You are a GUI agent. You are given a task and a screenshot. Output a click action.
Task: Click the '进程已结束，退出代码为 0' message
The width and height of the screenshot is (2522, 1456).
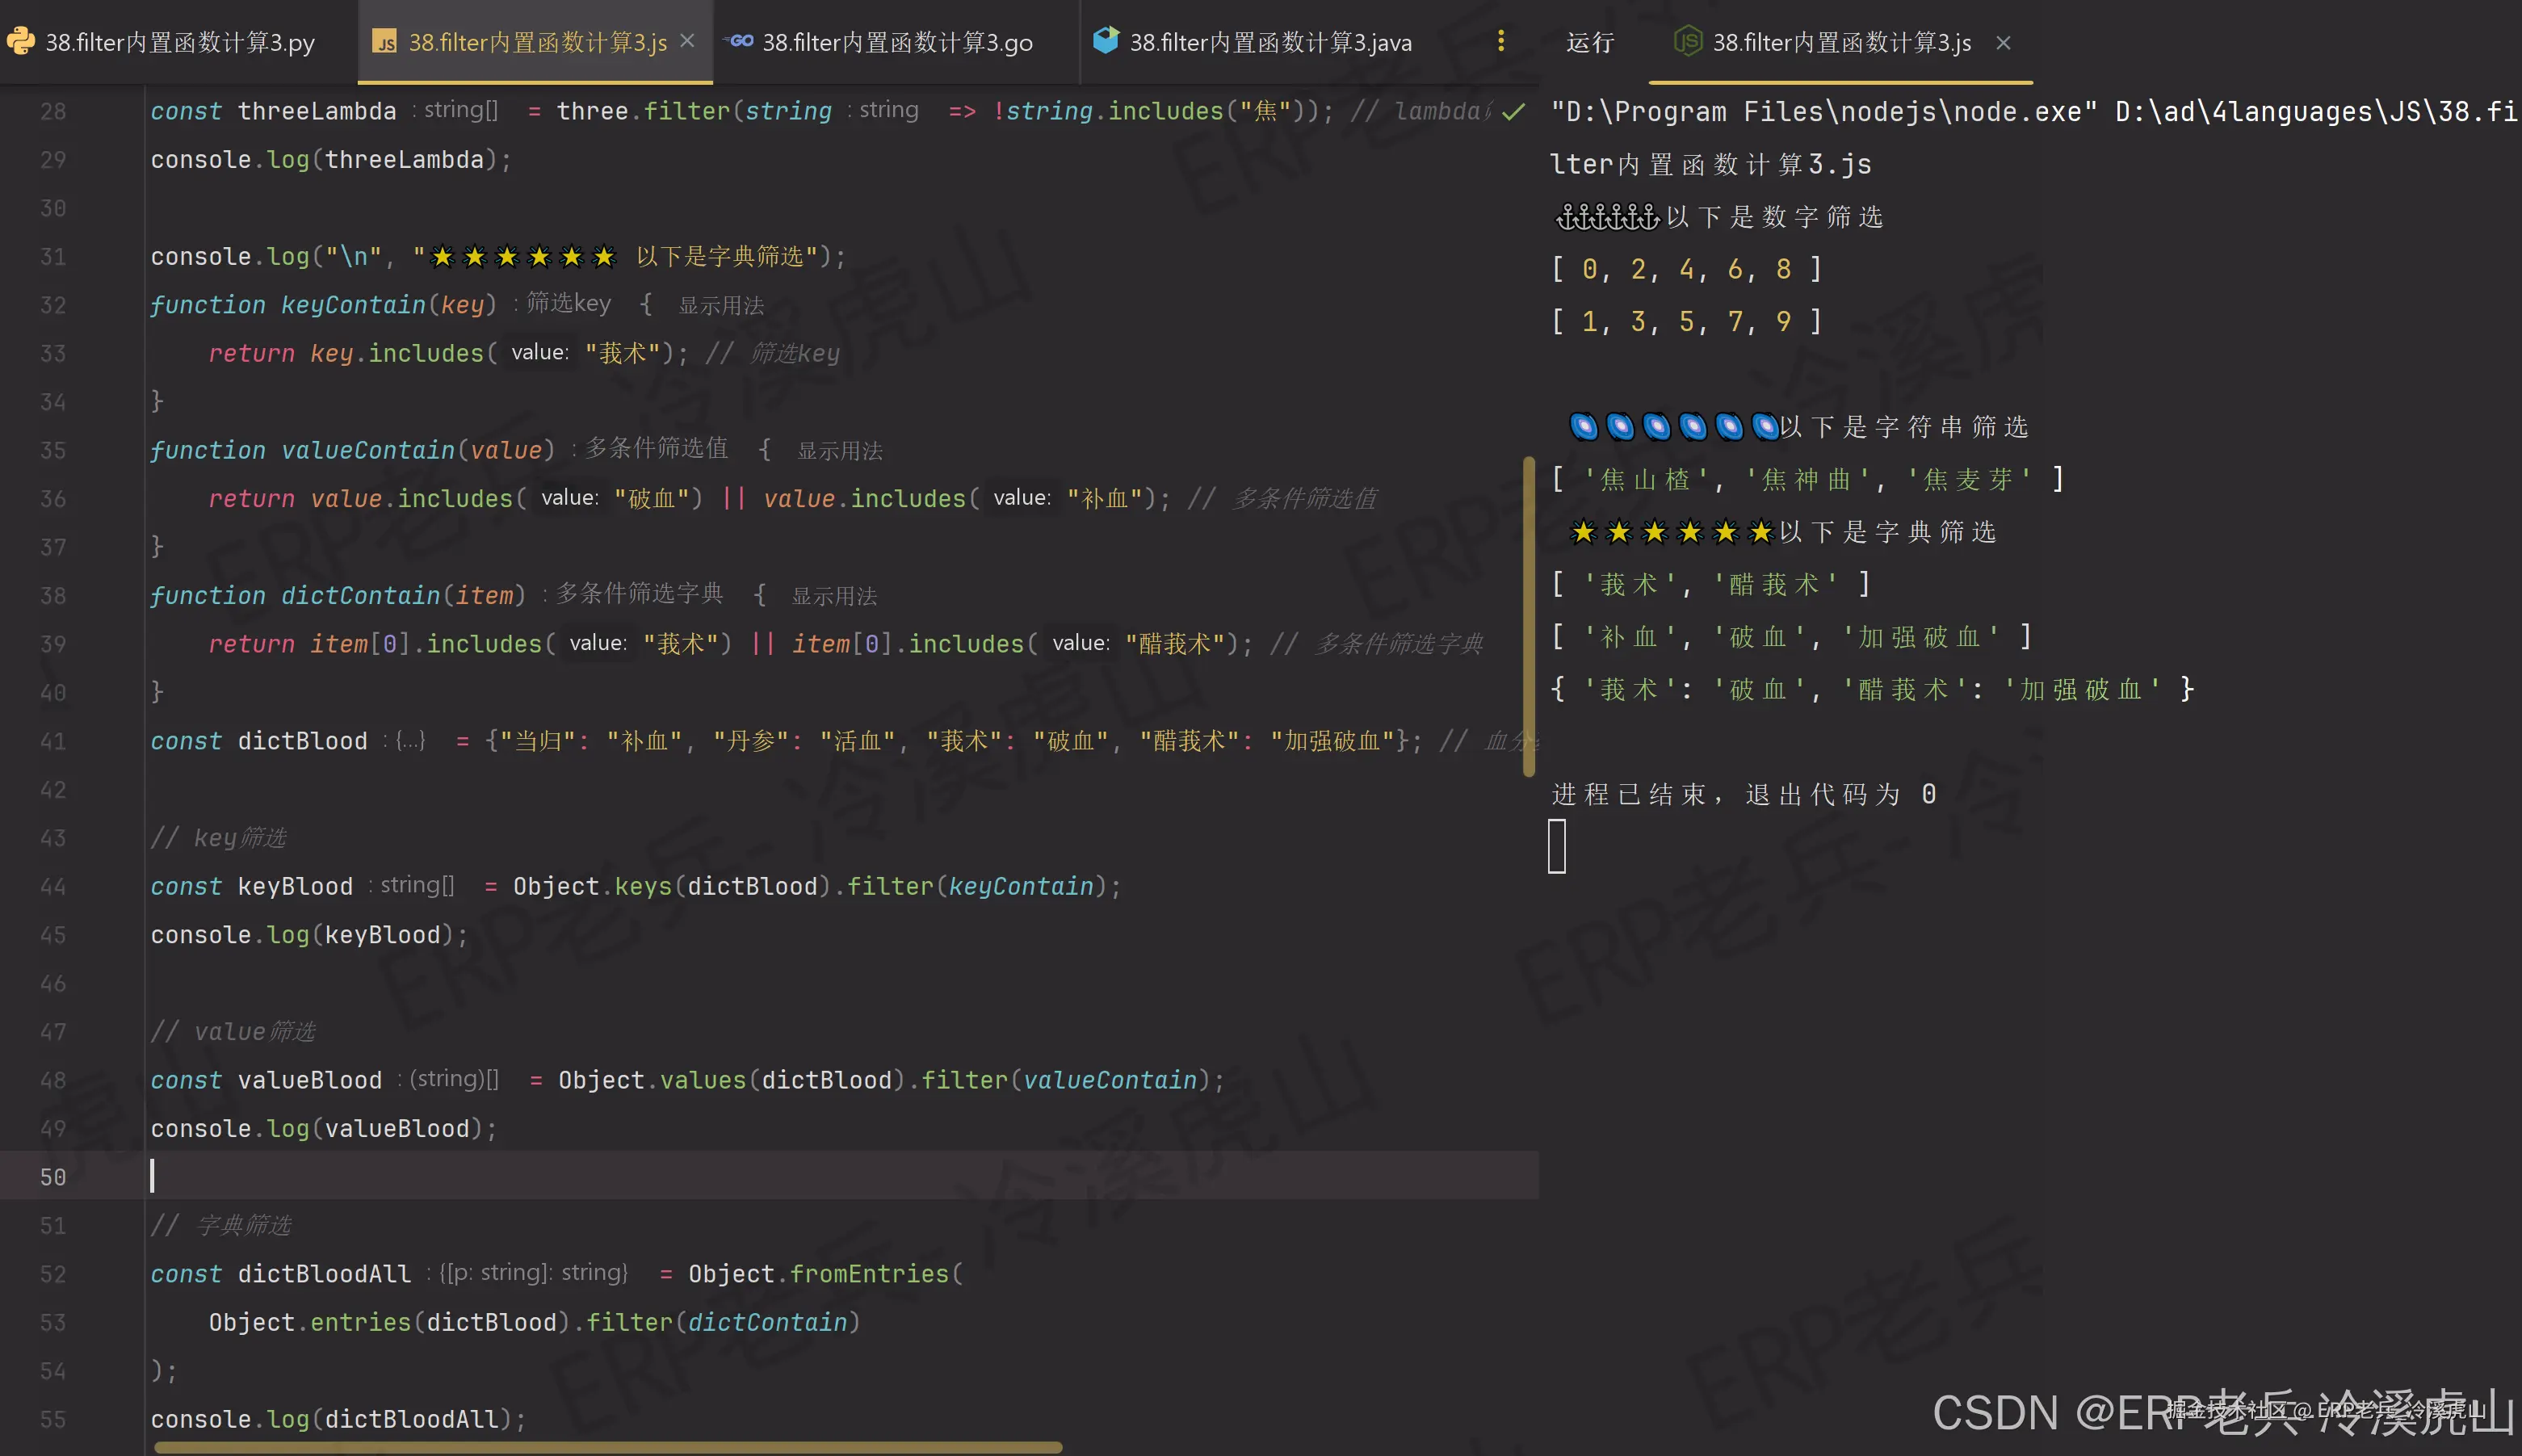(x=1744, y=795)
